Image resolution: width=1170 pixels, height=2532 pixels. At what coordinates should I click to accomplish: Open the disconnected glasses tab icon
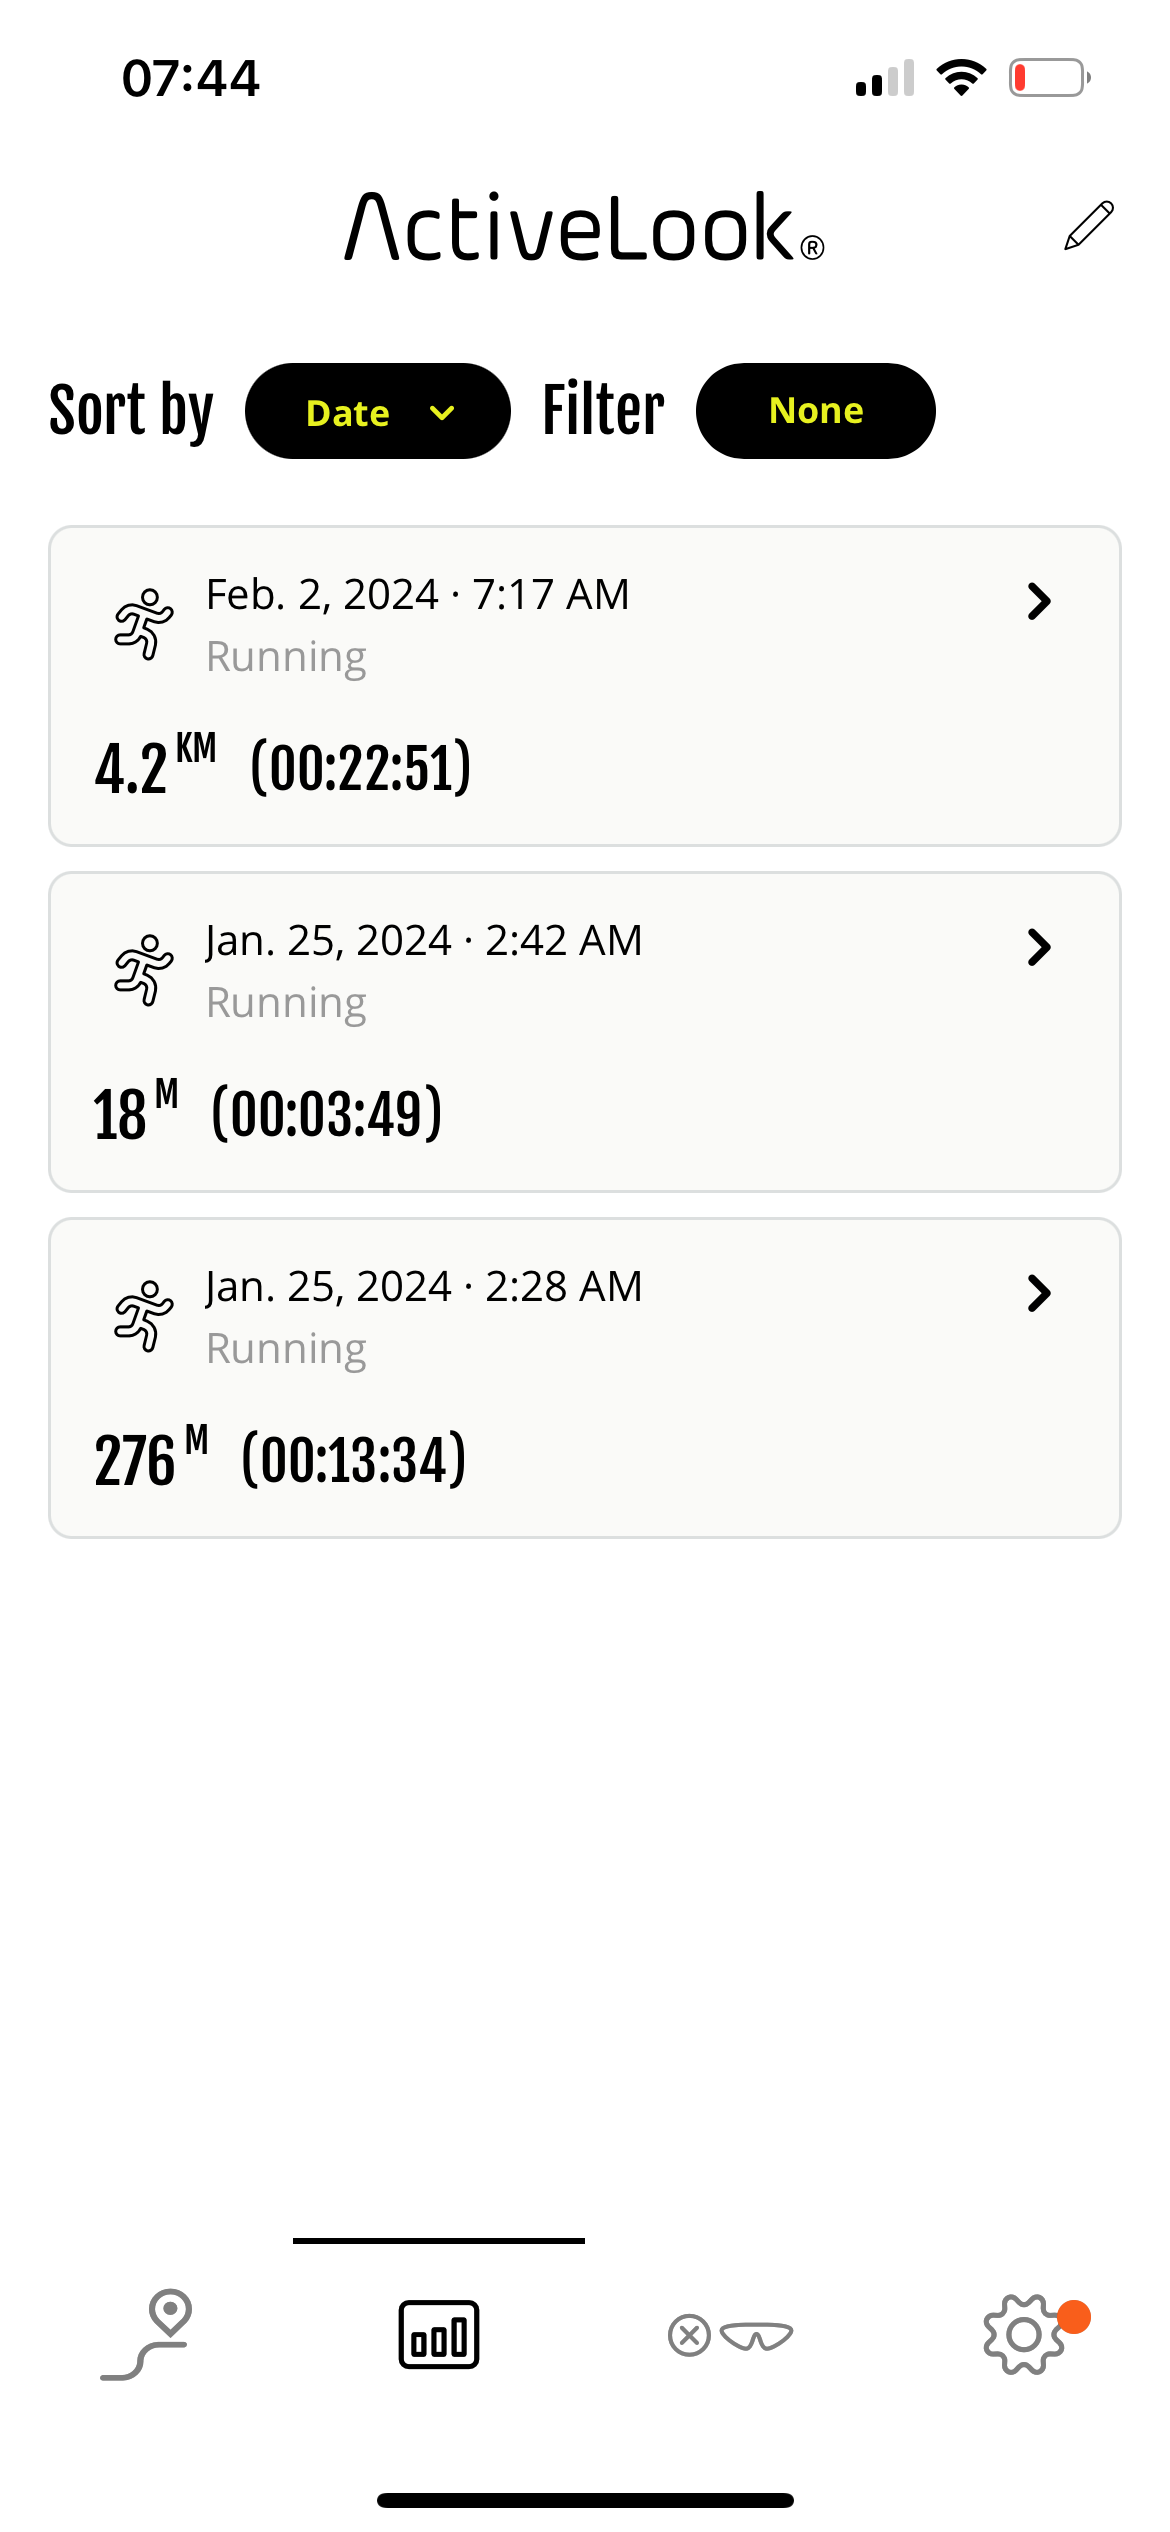pyautogui.click(x=731, y=2336)
